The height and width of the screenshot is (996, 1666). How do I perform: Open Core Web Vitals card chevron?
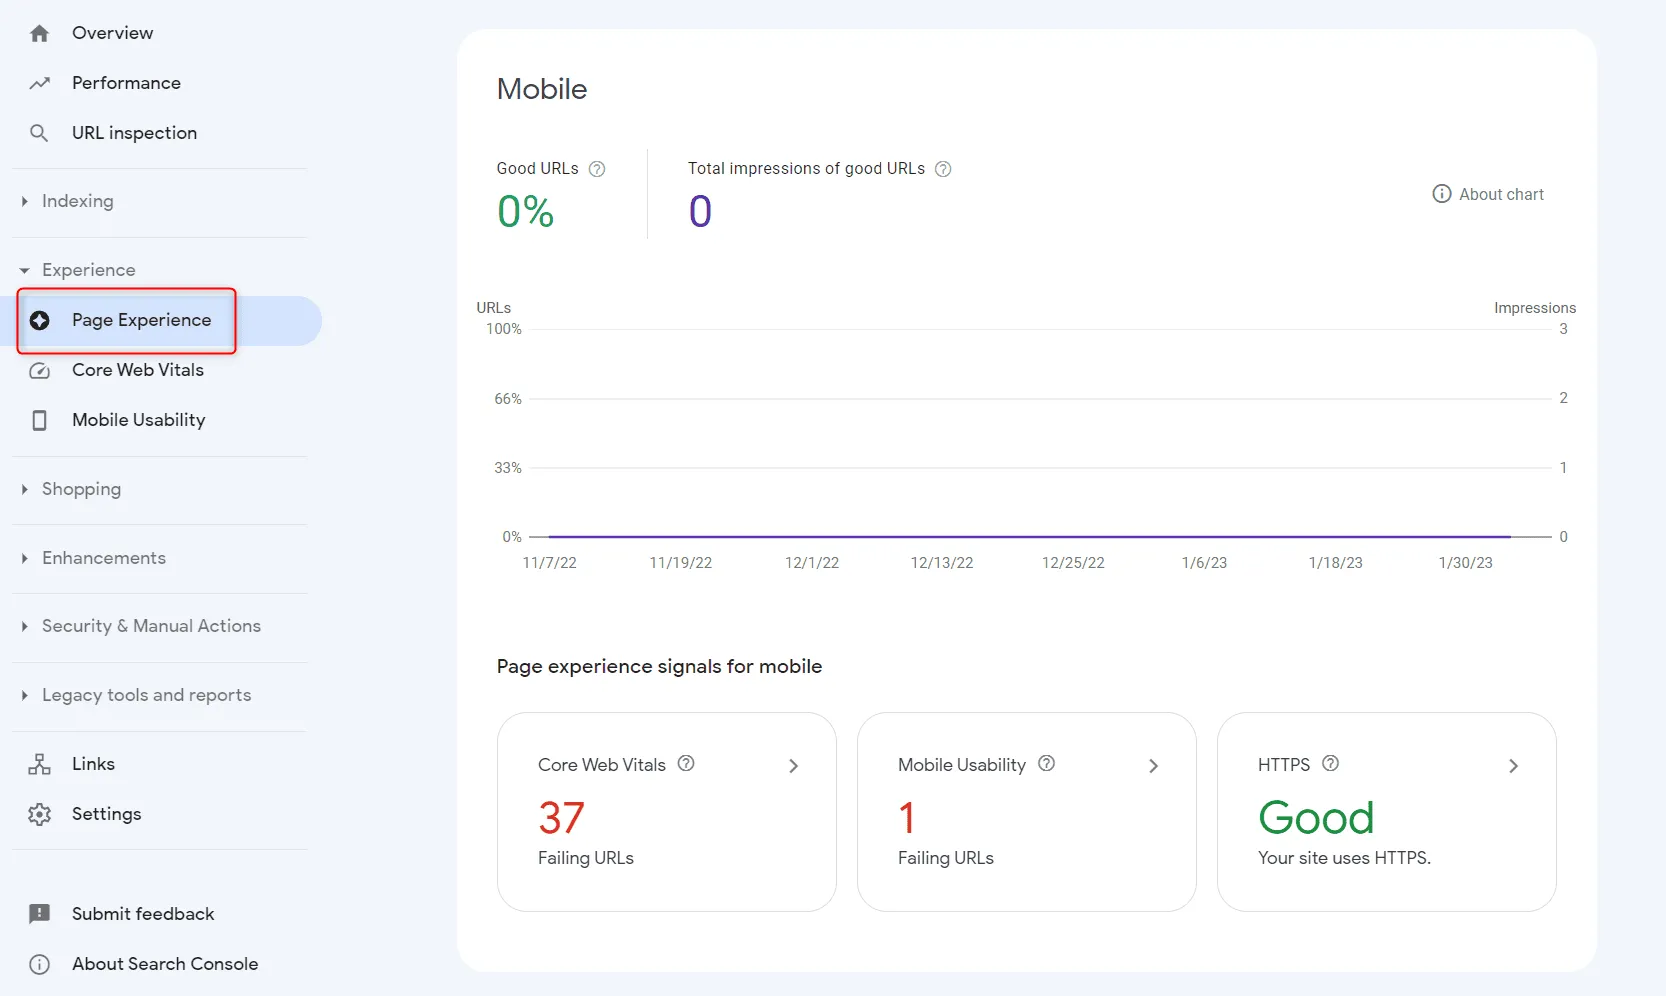pos(793,766)
